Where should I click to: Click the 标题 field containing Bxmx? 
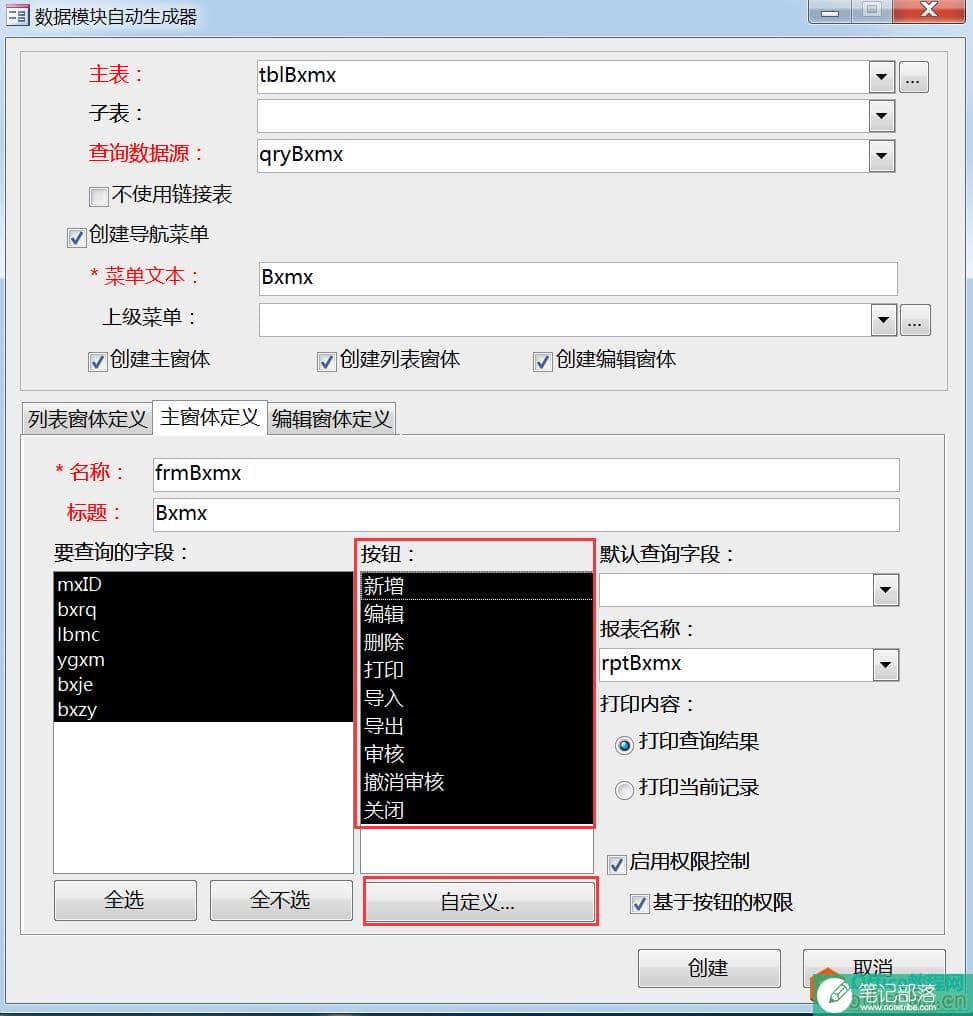point(526,515)
